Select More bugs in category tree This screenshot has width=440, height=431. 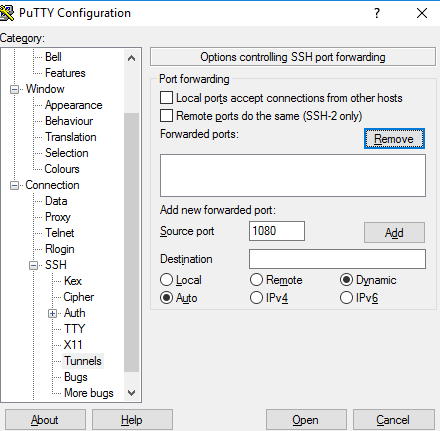pyautogui.click(x=89, y=393)
